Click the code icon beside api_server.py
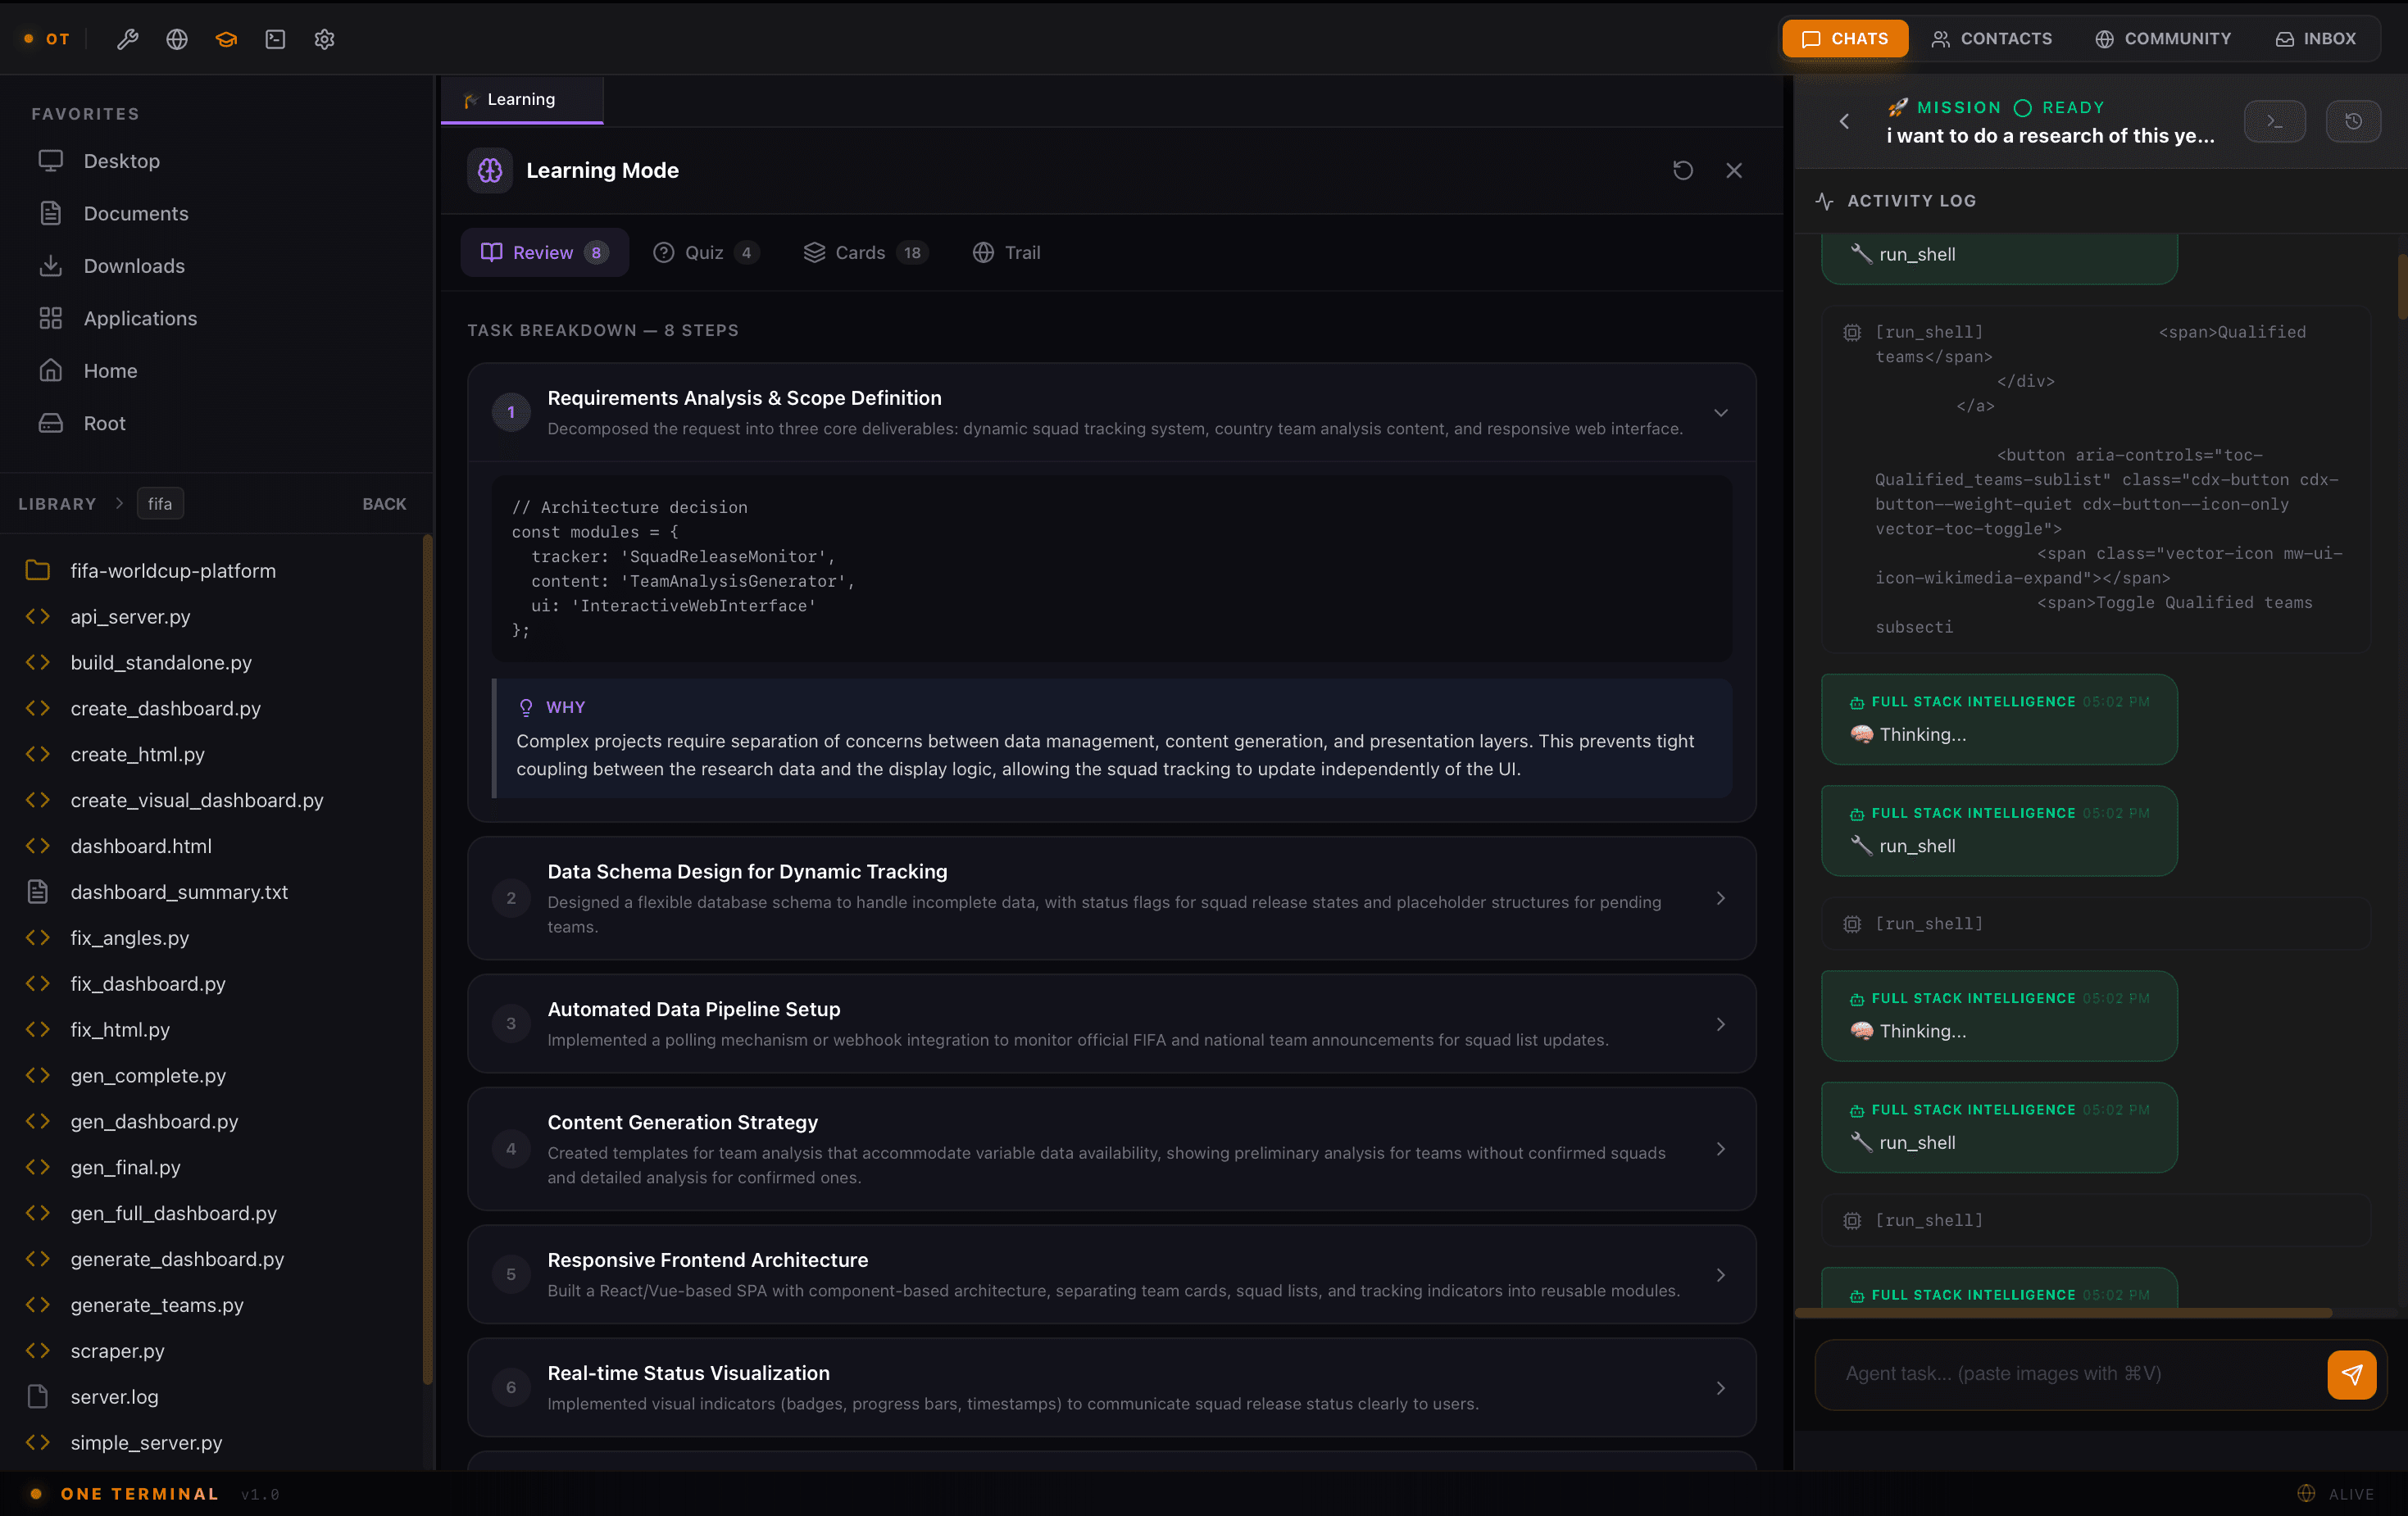Image resolution: width=2408 pixels, height=1516 pixels. tap(38, 617)
